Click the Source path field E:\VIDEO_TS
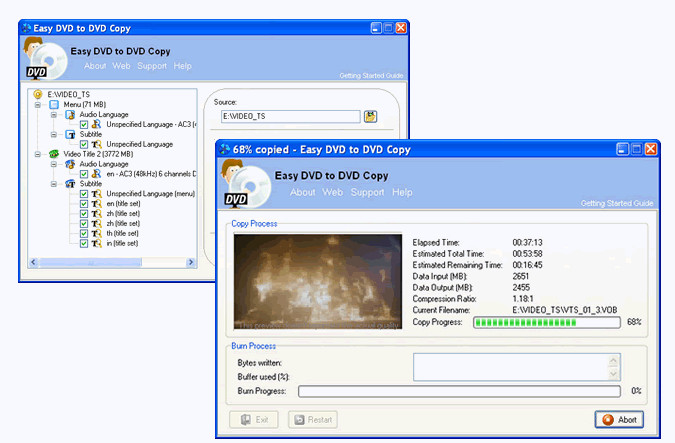This screenshot has width=675, height=443. (291, 116)
